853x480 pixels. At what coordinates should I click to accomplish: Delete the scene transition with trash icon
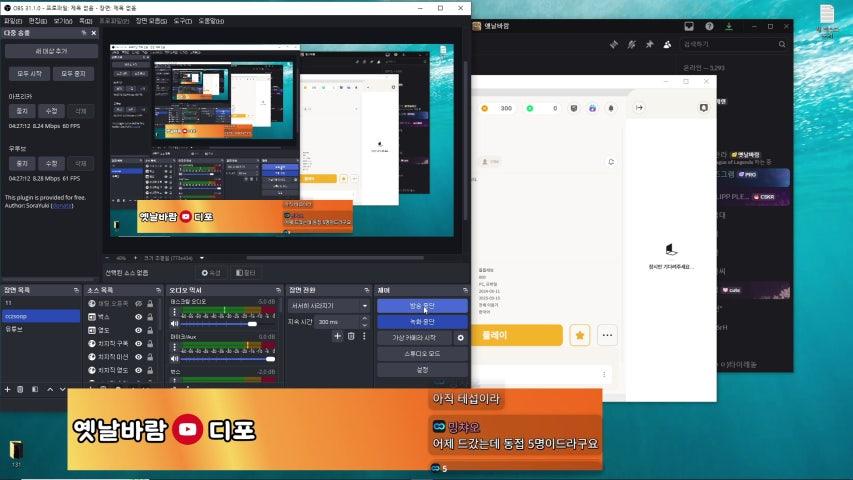tap(351, 336)
